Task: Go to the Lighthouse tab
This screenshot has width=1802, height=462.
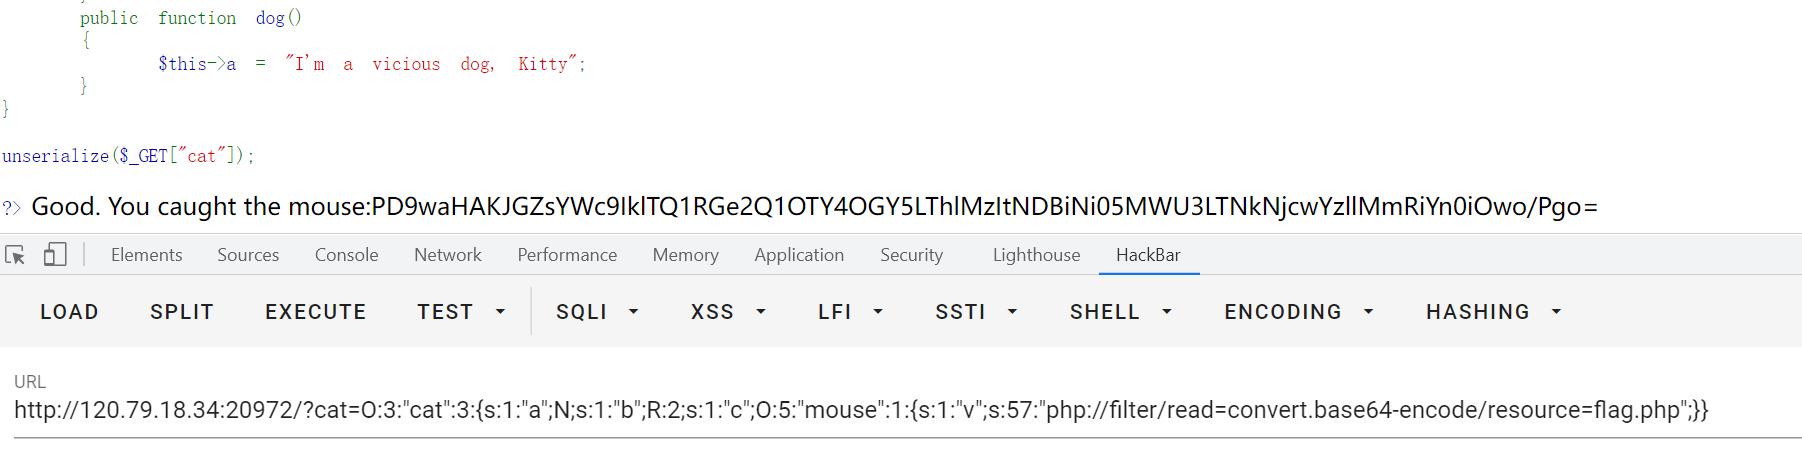Action: (x=1036, y=255)
